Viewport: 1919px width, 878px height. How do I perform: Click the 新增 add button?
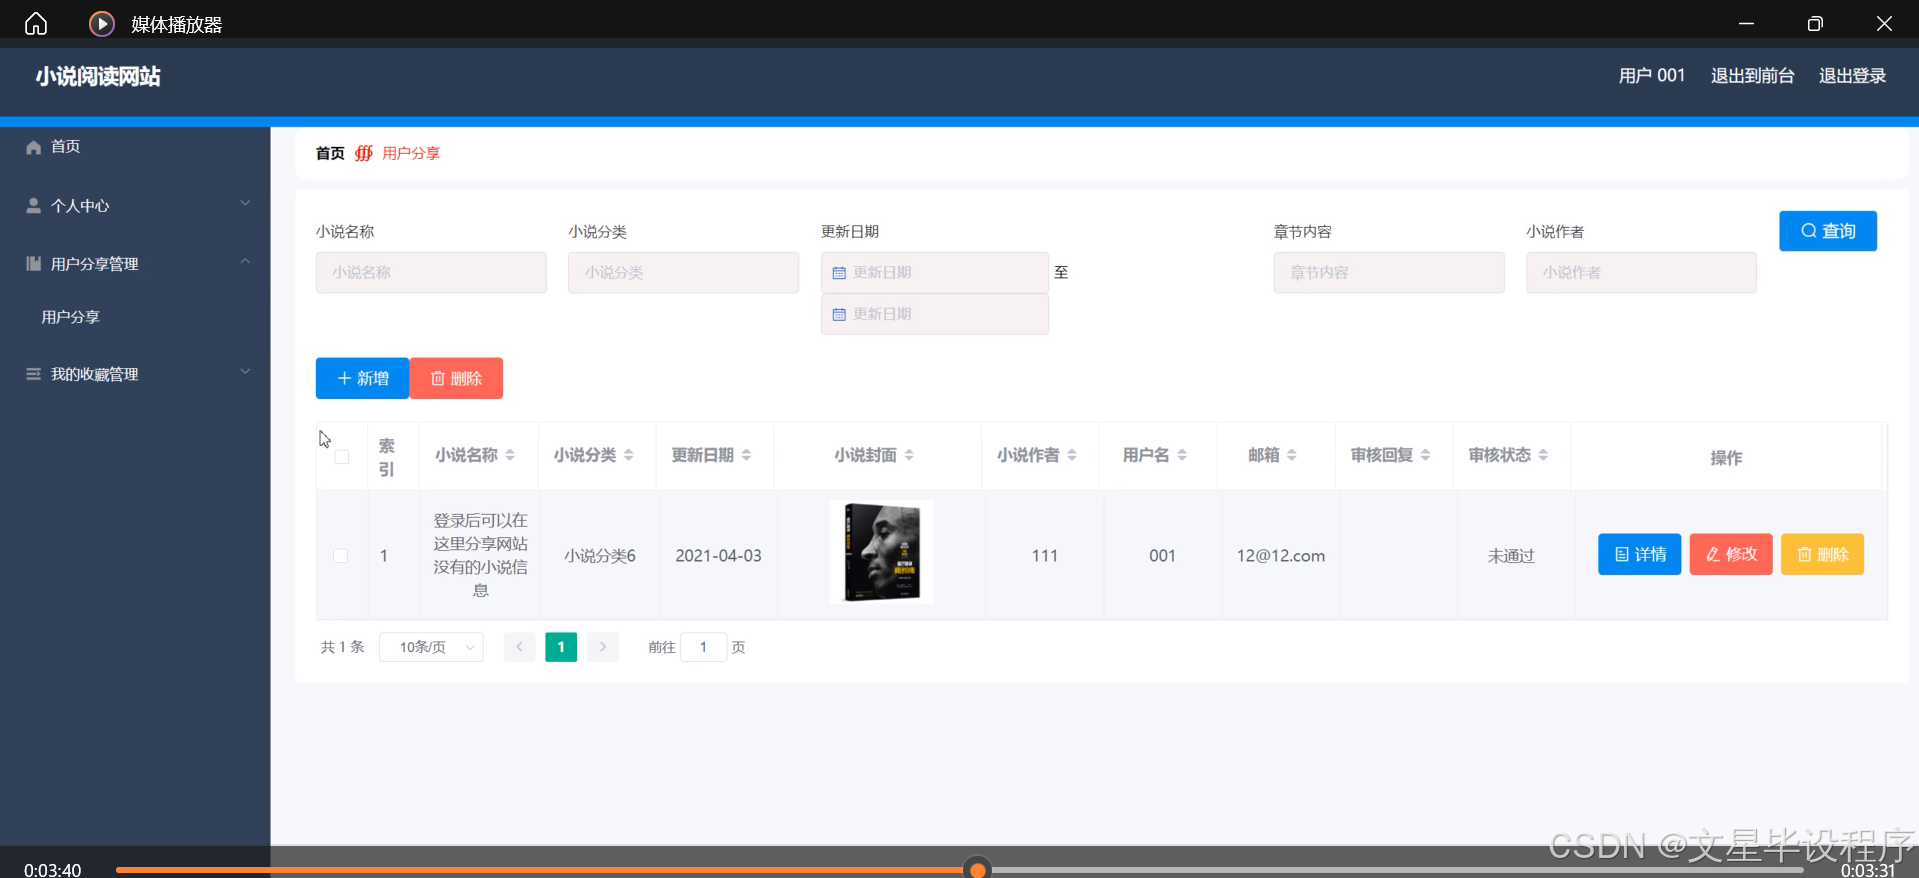(362, 378)
